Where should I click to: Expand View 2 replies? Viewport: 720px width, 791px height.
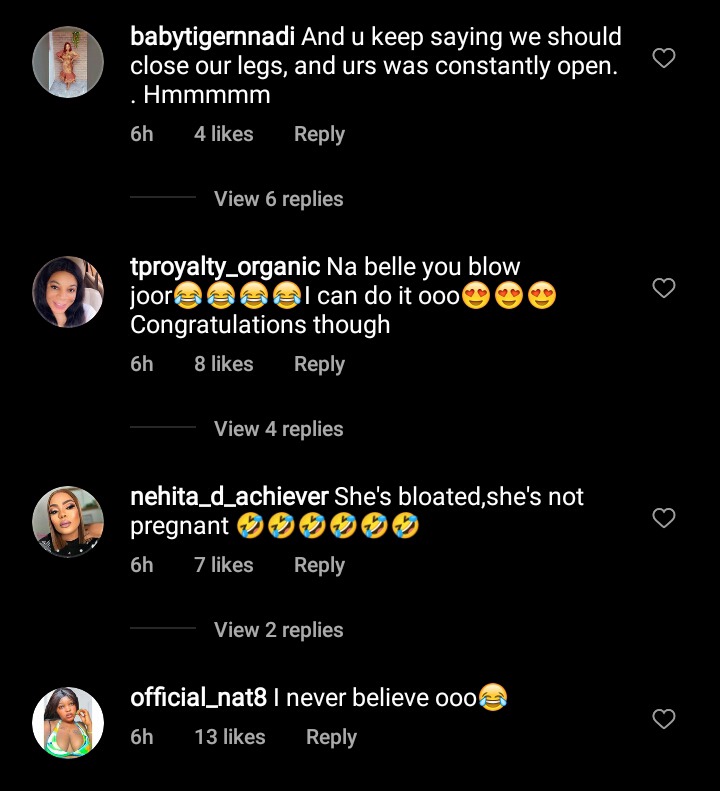pos(278,630)
